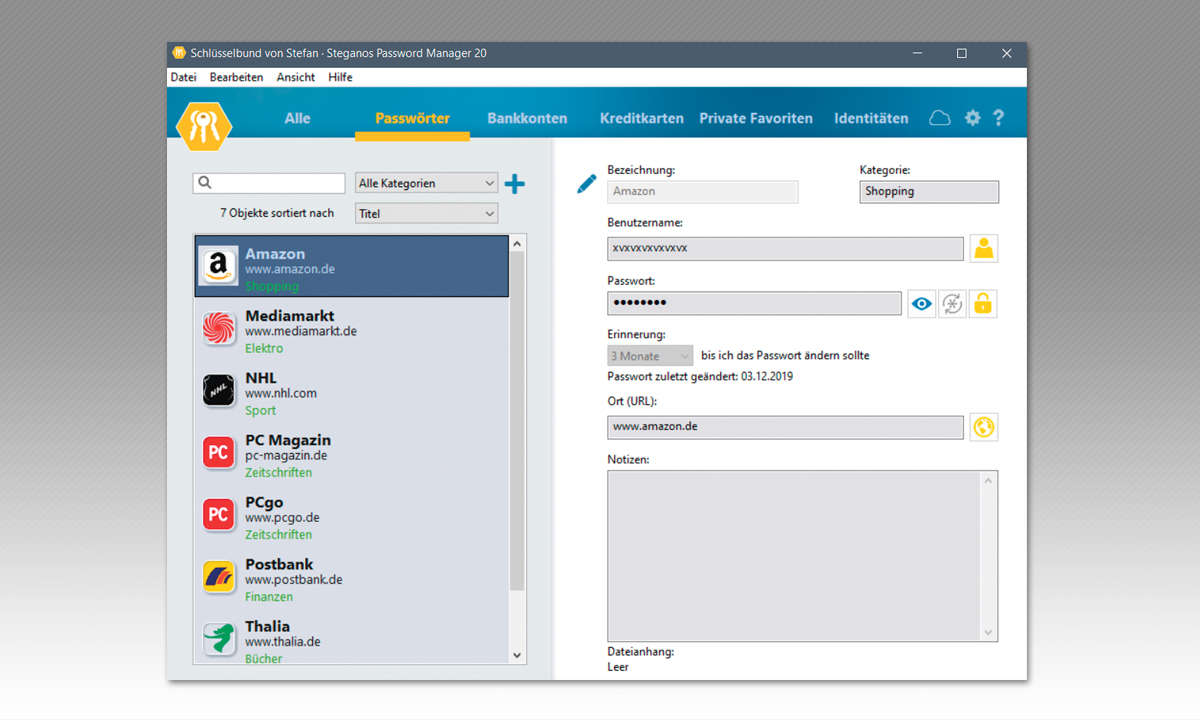Click the user icon beside Benutzername

(984, 249)
